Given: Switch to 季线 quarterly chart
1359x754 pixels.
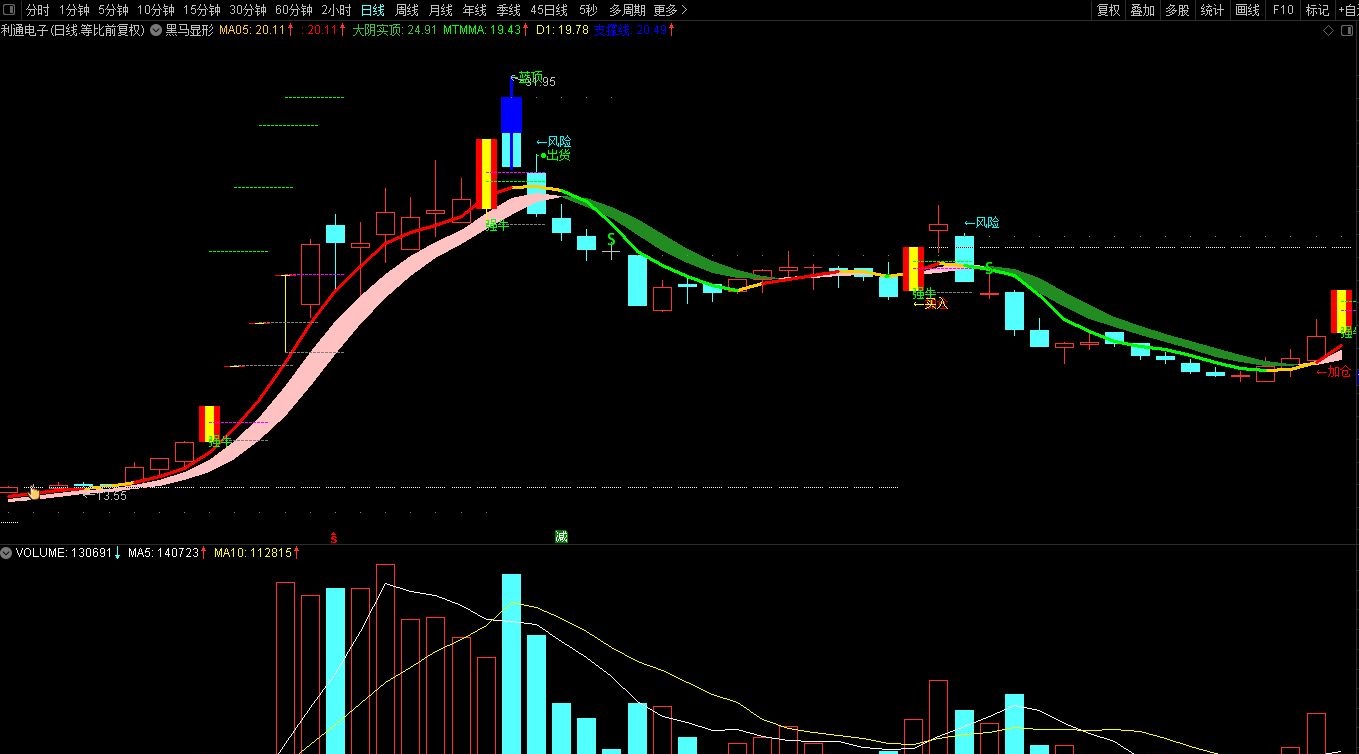Looking at the screenshot, I should pyautogui.click(x=508, y=10).
